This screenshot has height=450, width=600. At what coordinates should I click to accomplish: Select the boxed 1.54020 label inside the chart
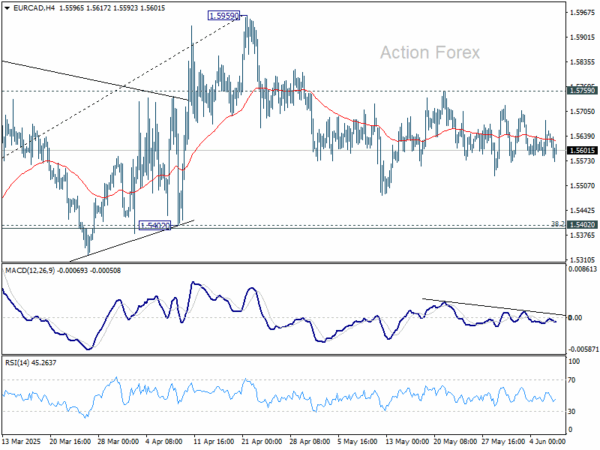tap(154, 225)
